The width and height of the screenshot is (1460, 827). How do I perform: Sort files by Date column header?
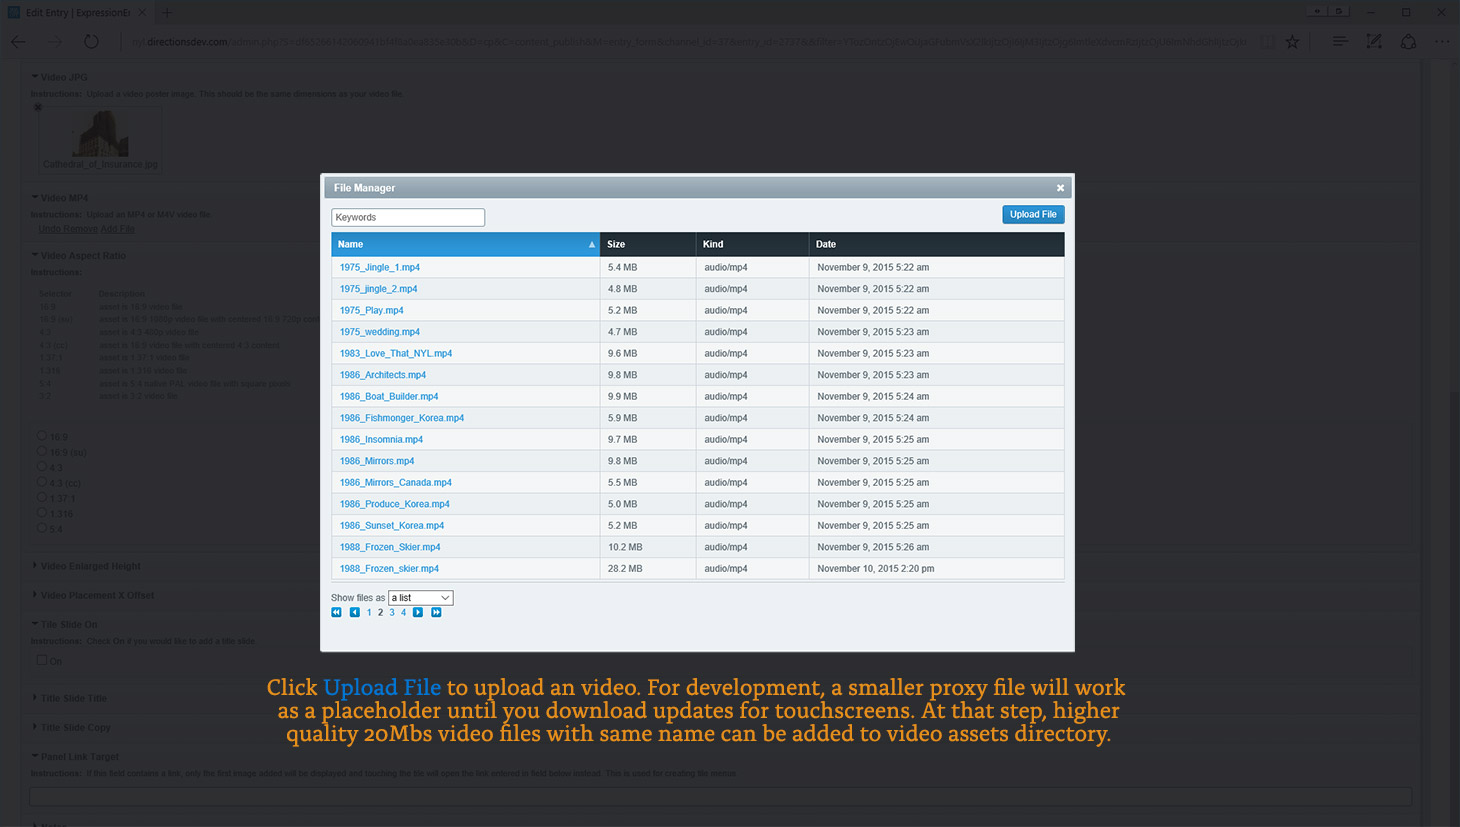(825, 244)
